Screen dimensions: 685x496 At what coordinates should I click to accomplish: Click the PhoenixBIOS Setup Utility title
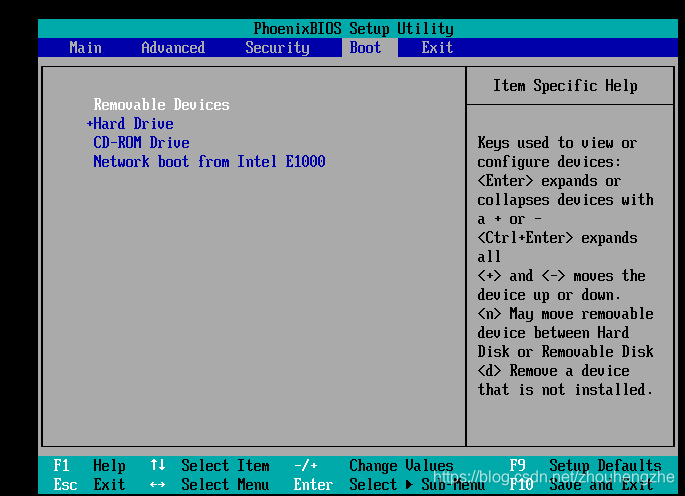coord(353,29)
